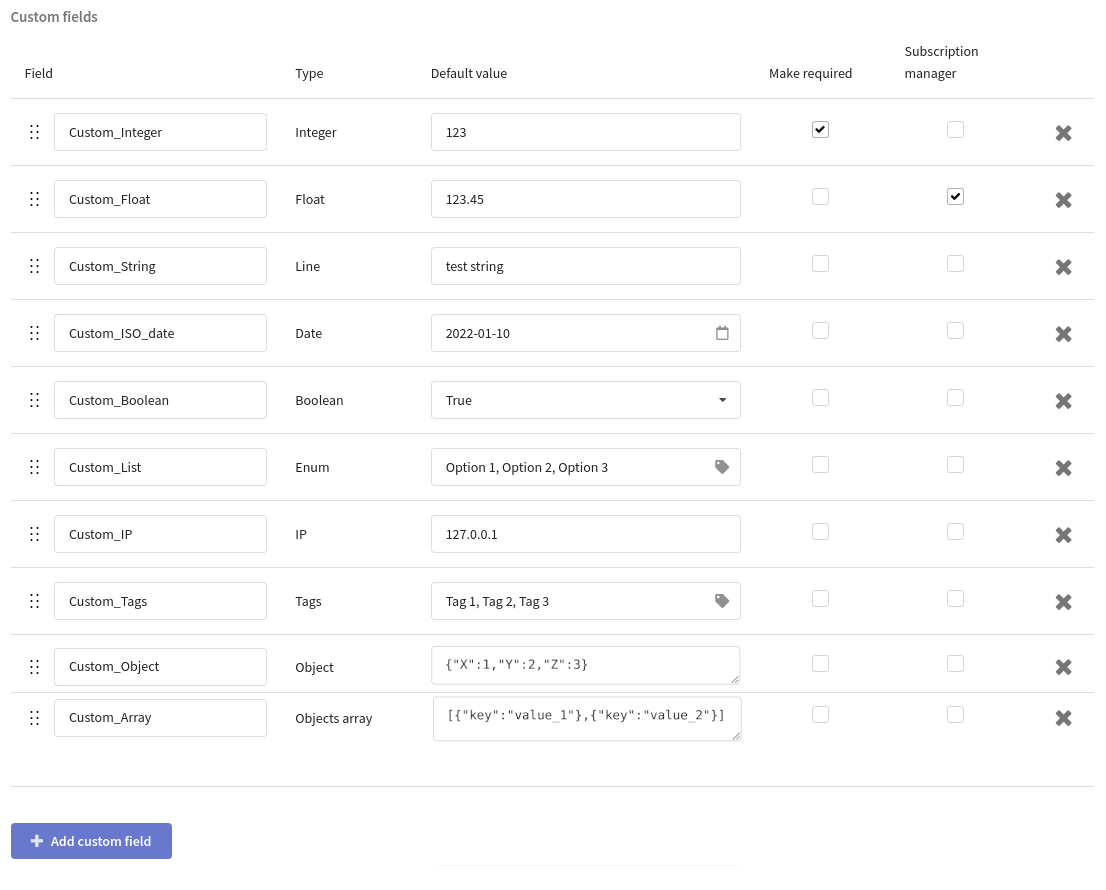Click drag handle beside Custom_Object
This screenshot has width=1106, height=890.
[34, 667]
